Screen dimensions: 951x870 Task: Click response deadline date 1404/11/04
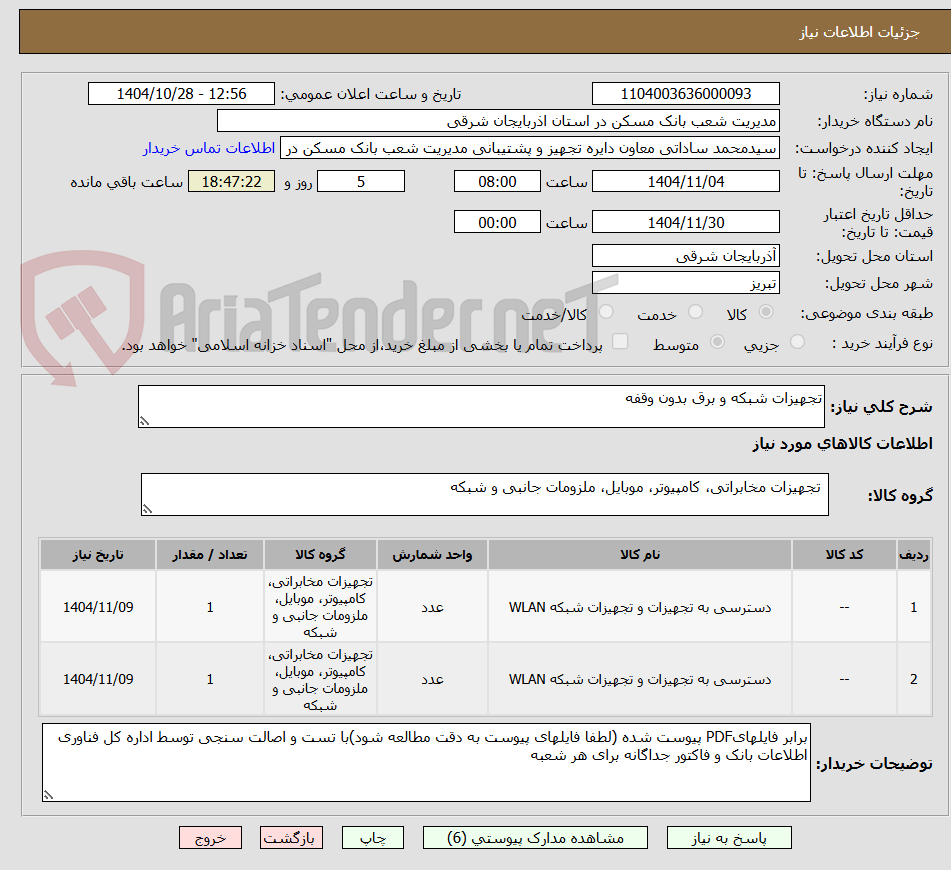pyautogui.click(x=685, y=181)
